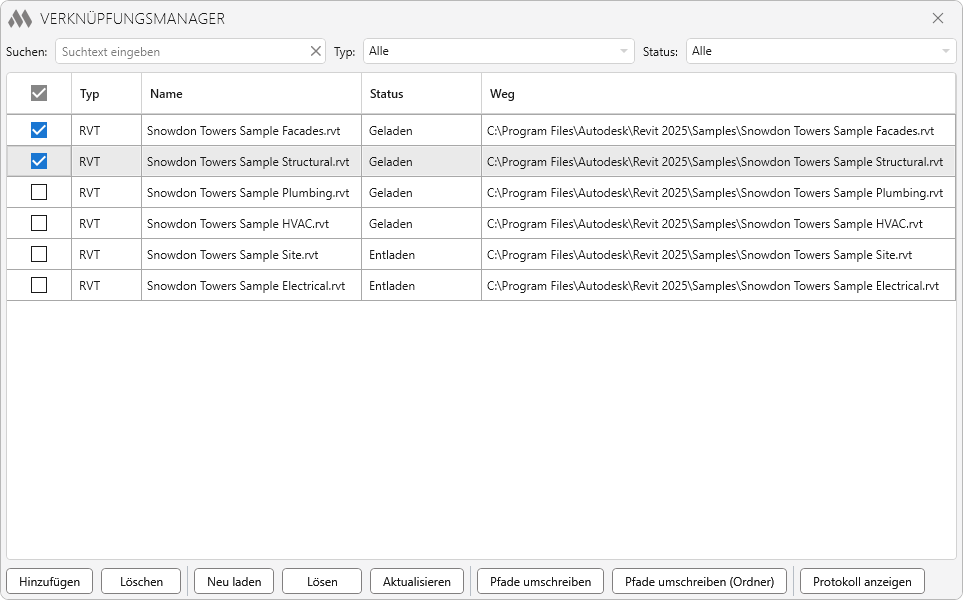Click the Hinzufügen button
Image resolution: width=963 pixels, height=600 pixels.
point(50,581)
